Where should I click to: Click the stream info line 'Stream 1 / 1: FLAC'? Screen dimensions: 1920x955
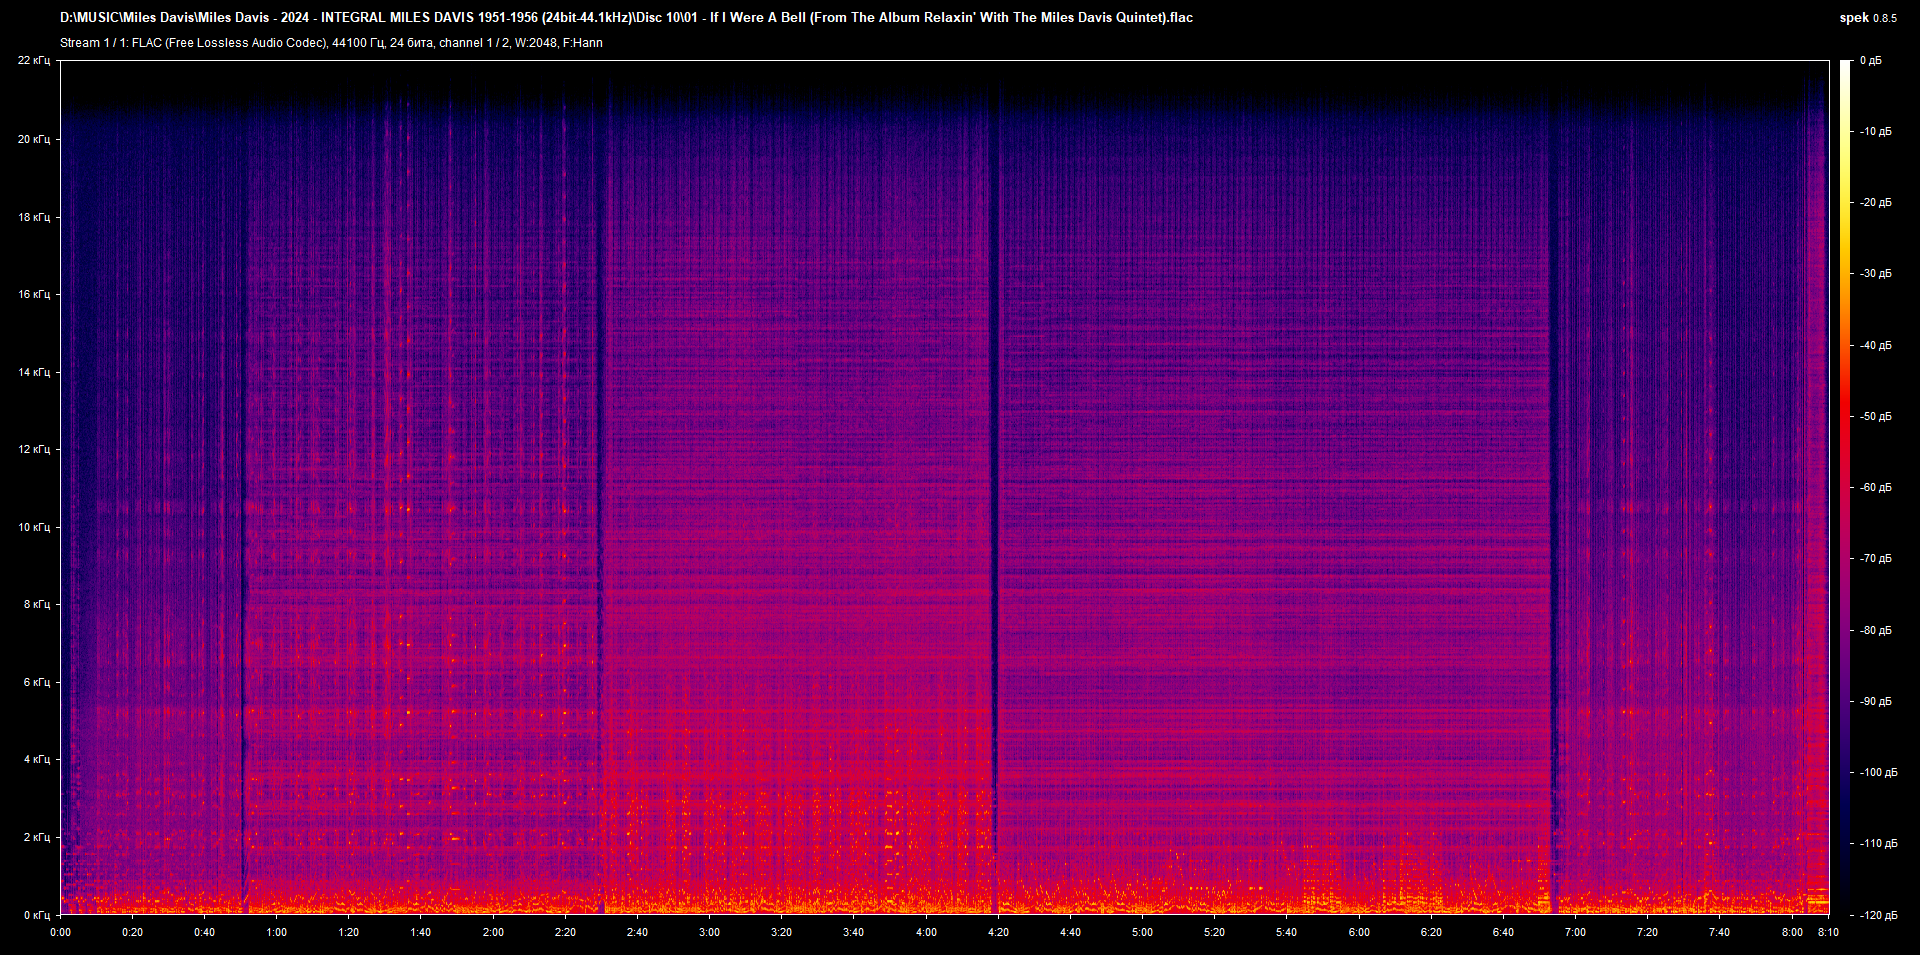click(331, 43)
